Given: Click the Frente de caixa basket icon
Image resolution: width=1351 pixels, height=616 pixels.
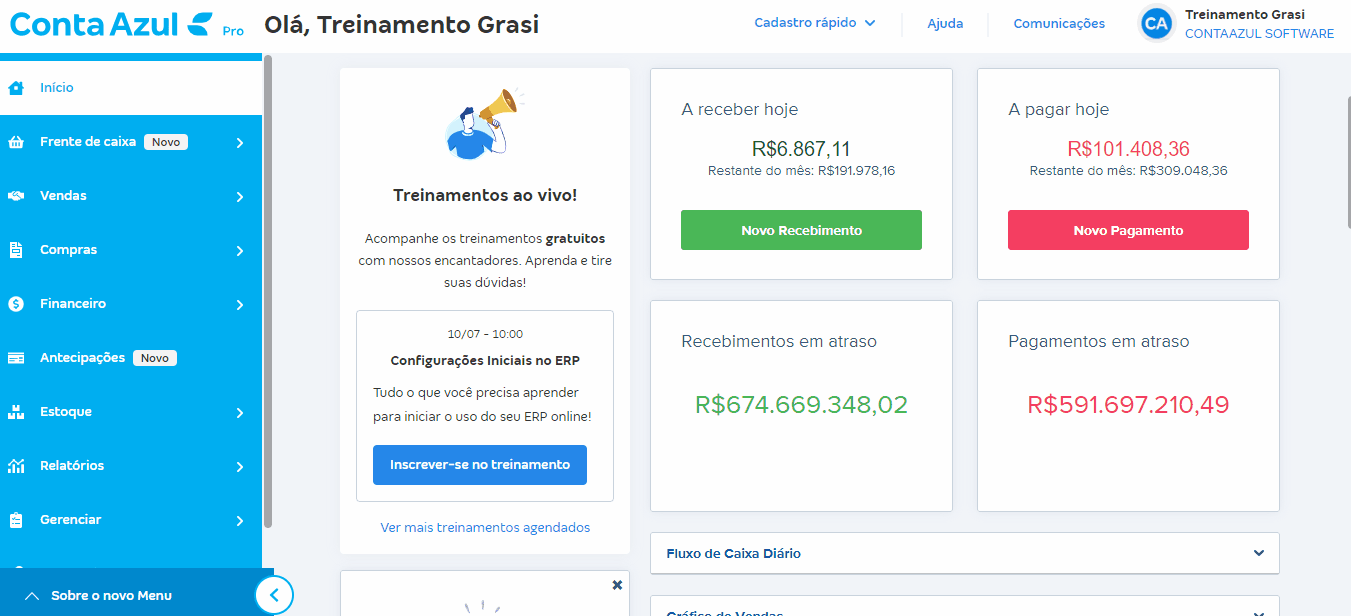Looking at the screenshot, I should point(16,142).
